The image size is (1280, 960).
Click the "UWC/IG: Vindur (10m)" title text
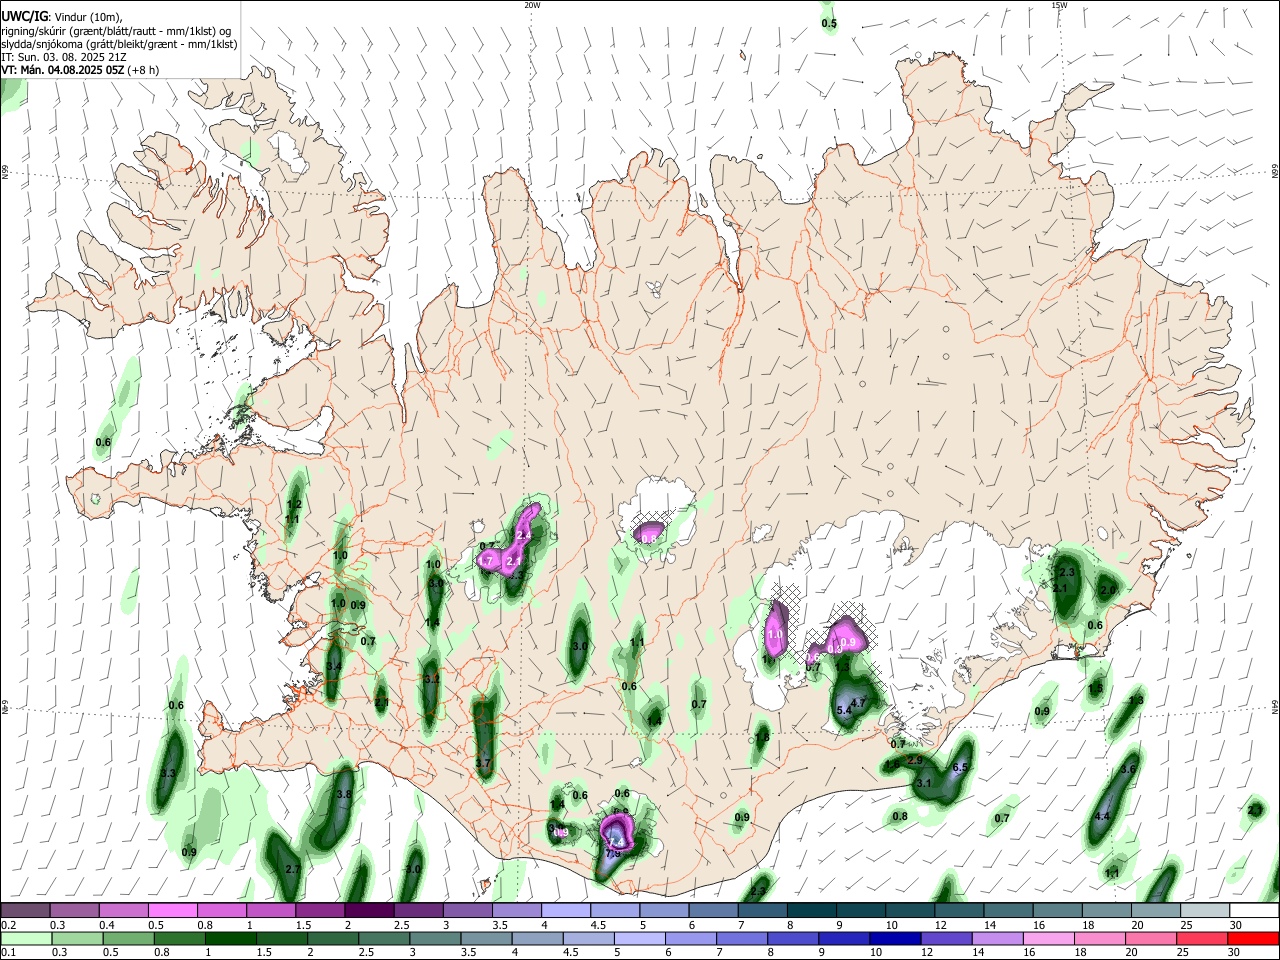pyautogui.click(x=60, y=15)
